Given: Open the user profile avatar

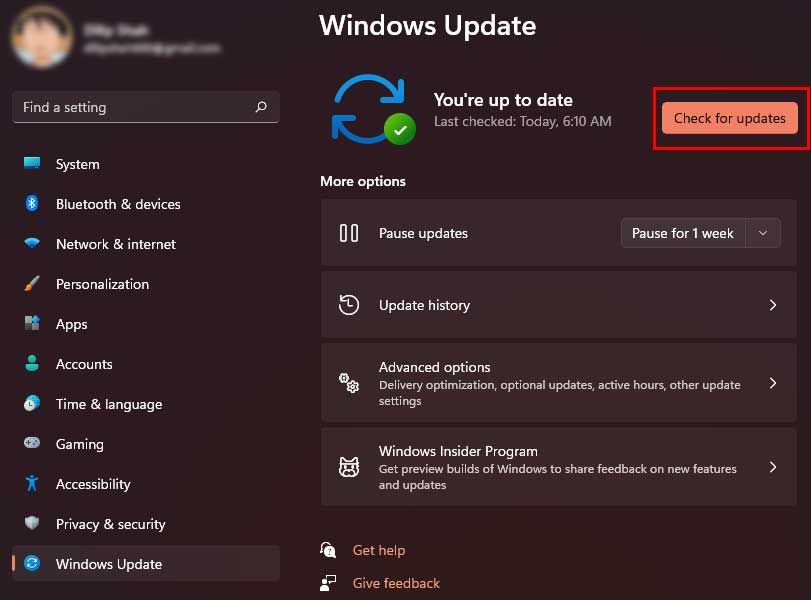Looking at the screenshot, I should pos(42,37).
